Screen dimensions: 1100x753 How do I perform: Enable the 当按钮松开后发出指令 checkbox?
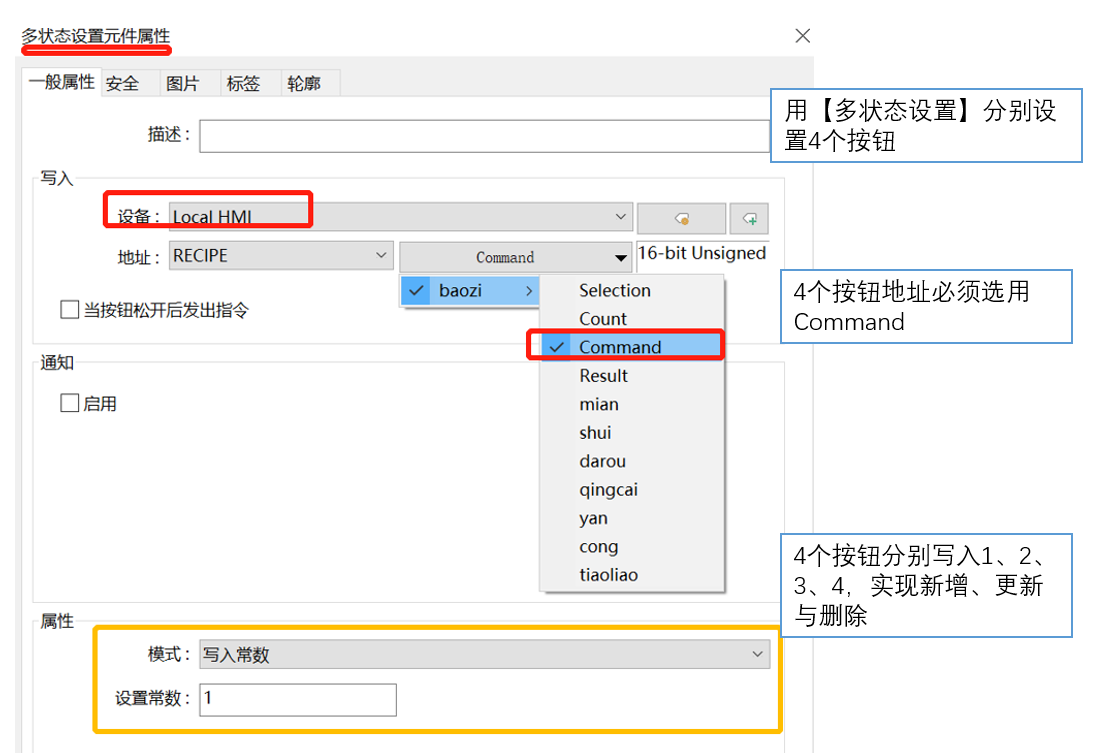pos(70,310)
